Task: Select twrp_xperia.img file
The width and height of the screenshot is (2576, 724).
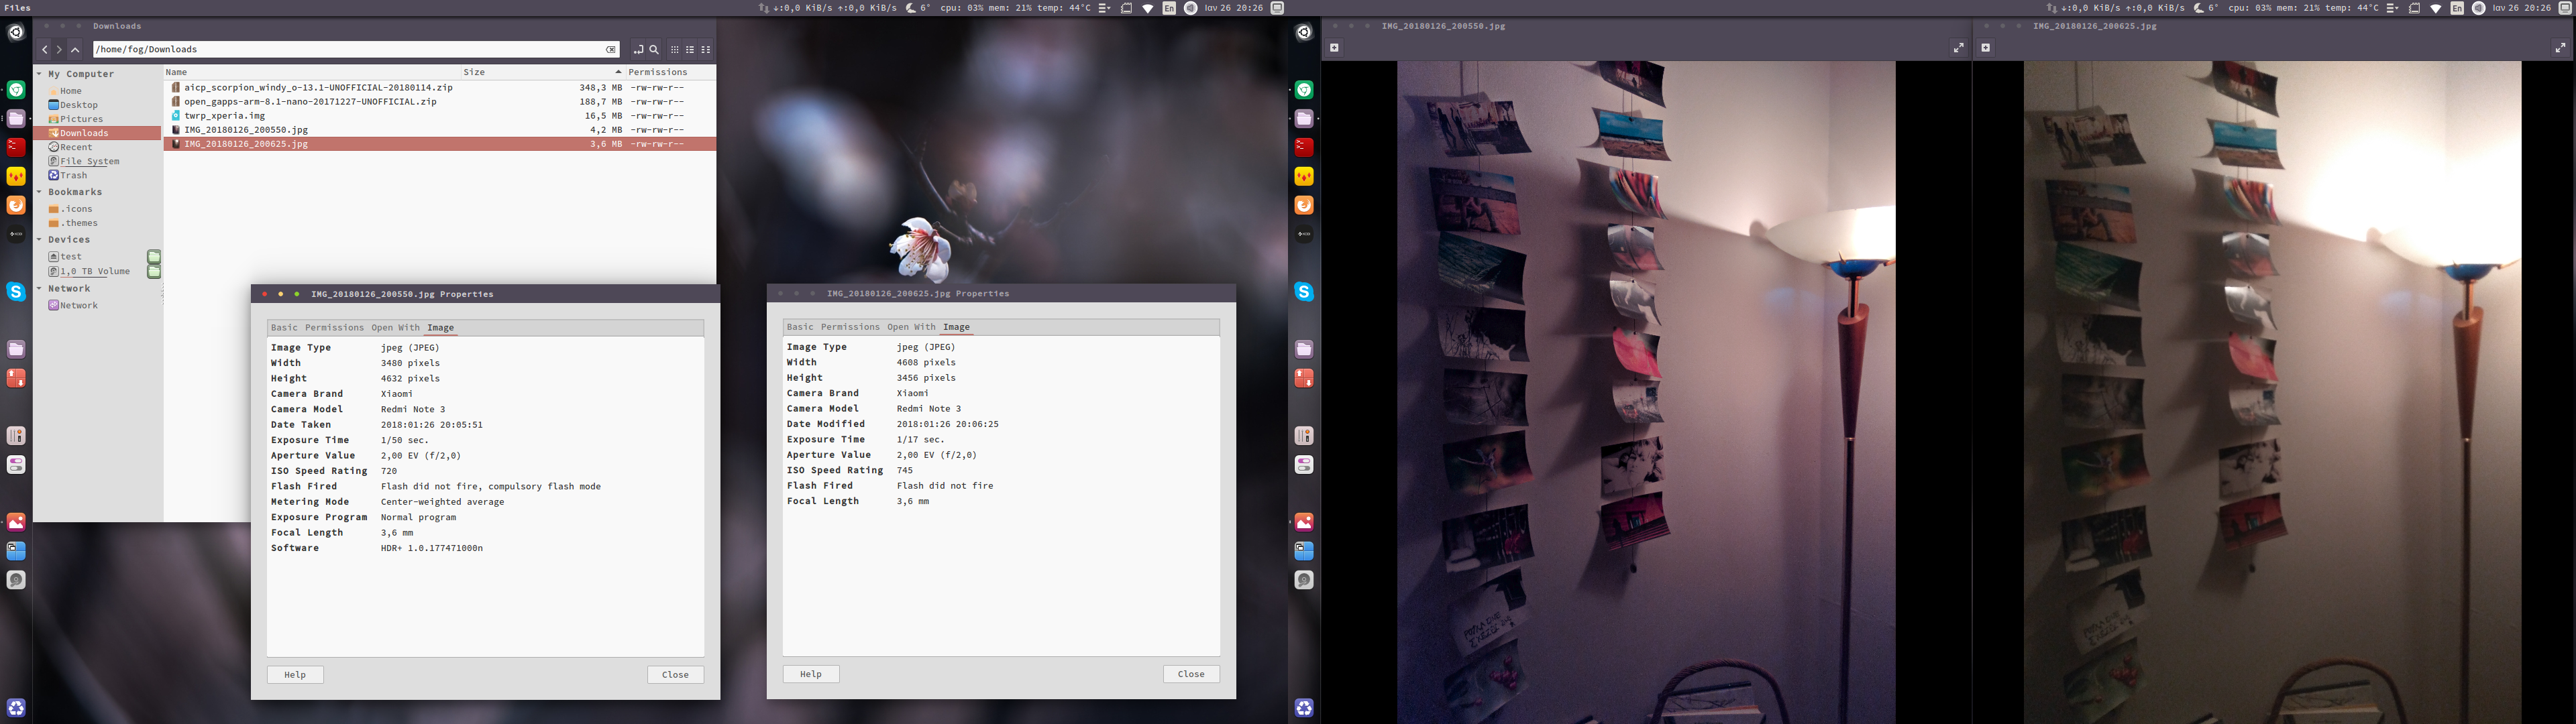Action: pos(224,116)
